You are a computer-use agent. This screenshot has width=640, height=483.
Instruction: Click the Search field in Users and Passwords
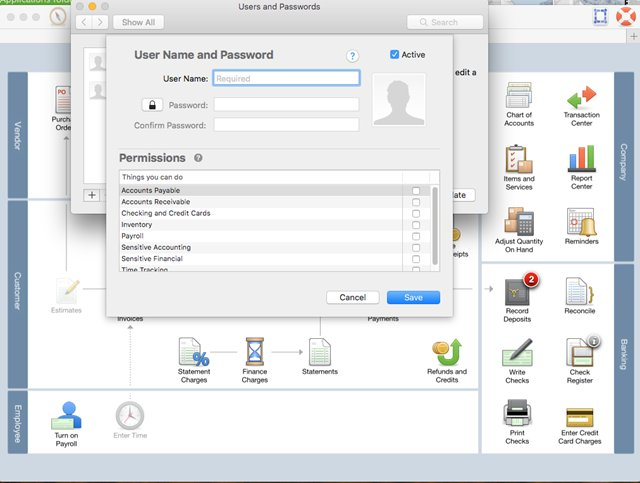coord(445,22)
